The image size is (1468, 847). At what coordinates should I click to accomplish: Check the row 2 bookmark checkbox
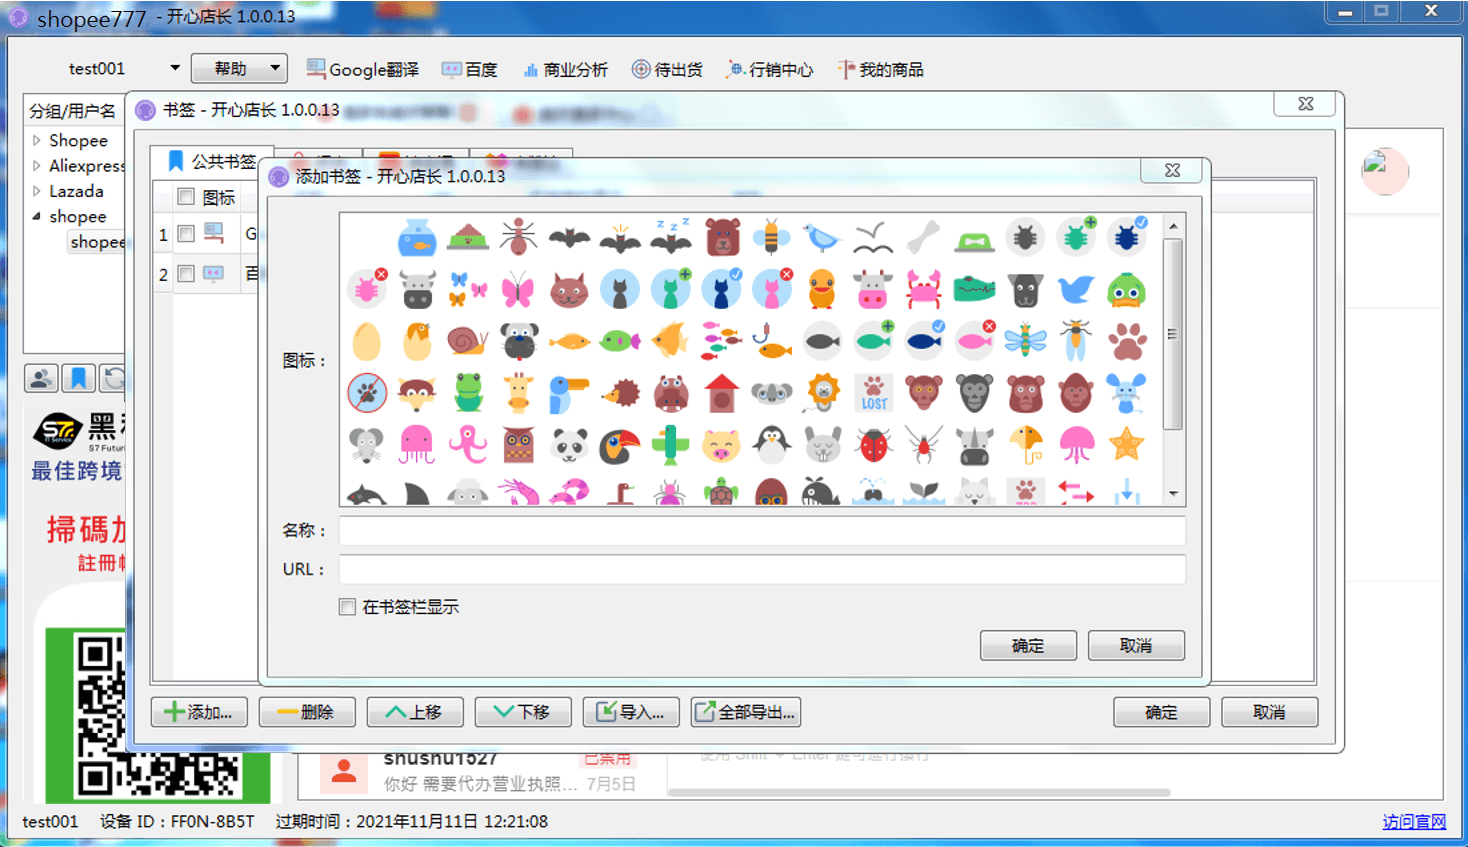(186, 274)
